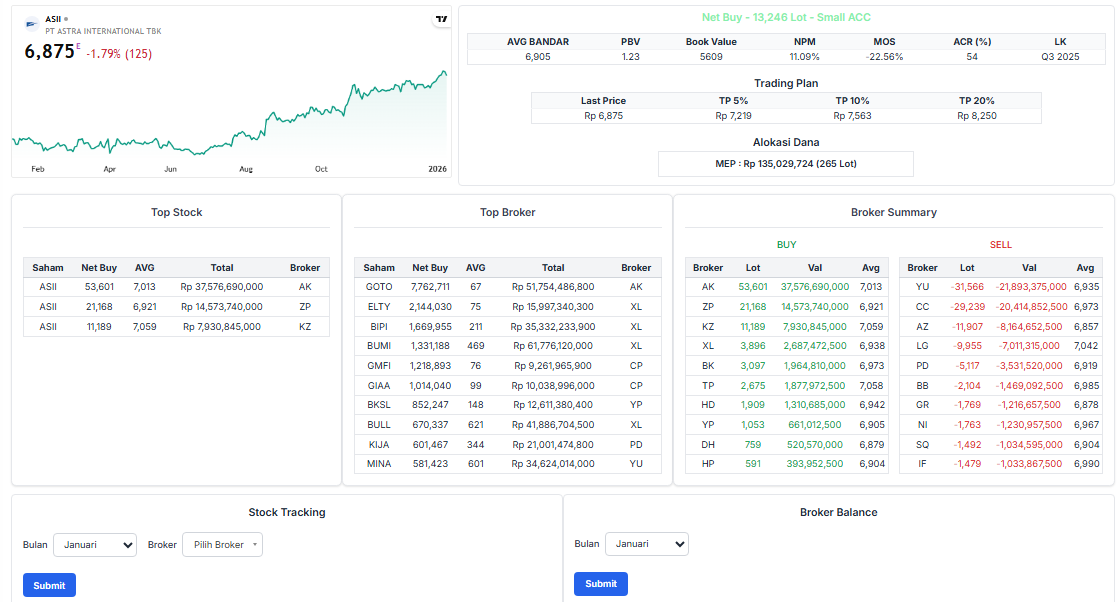Click the MEP allocation amount box
This screenshot has width=1120, height=602.
(785, 164)
